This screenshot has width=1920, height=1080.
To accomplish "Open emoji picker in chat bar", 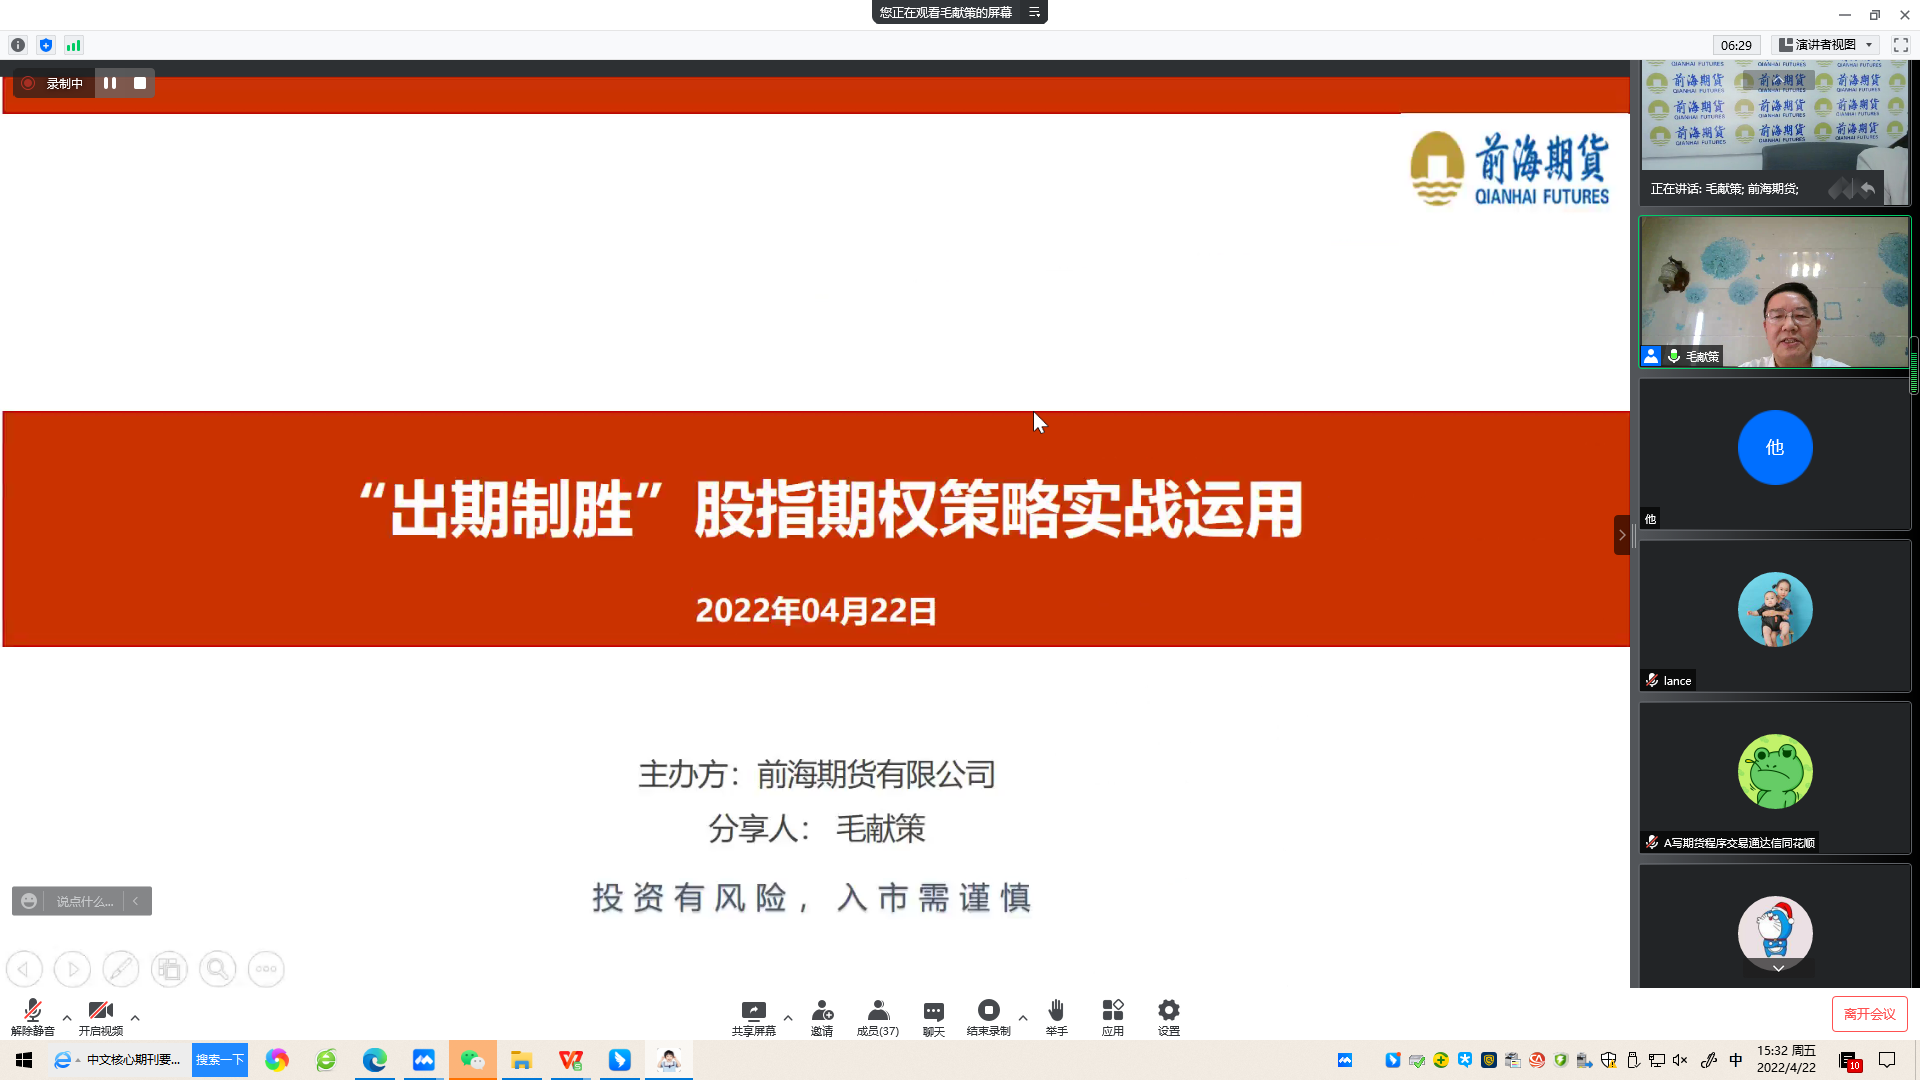I will 29,901.
